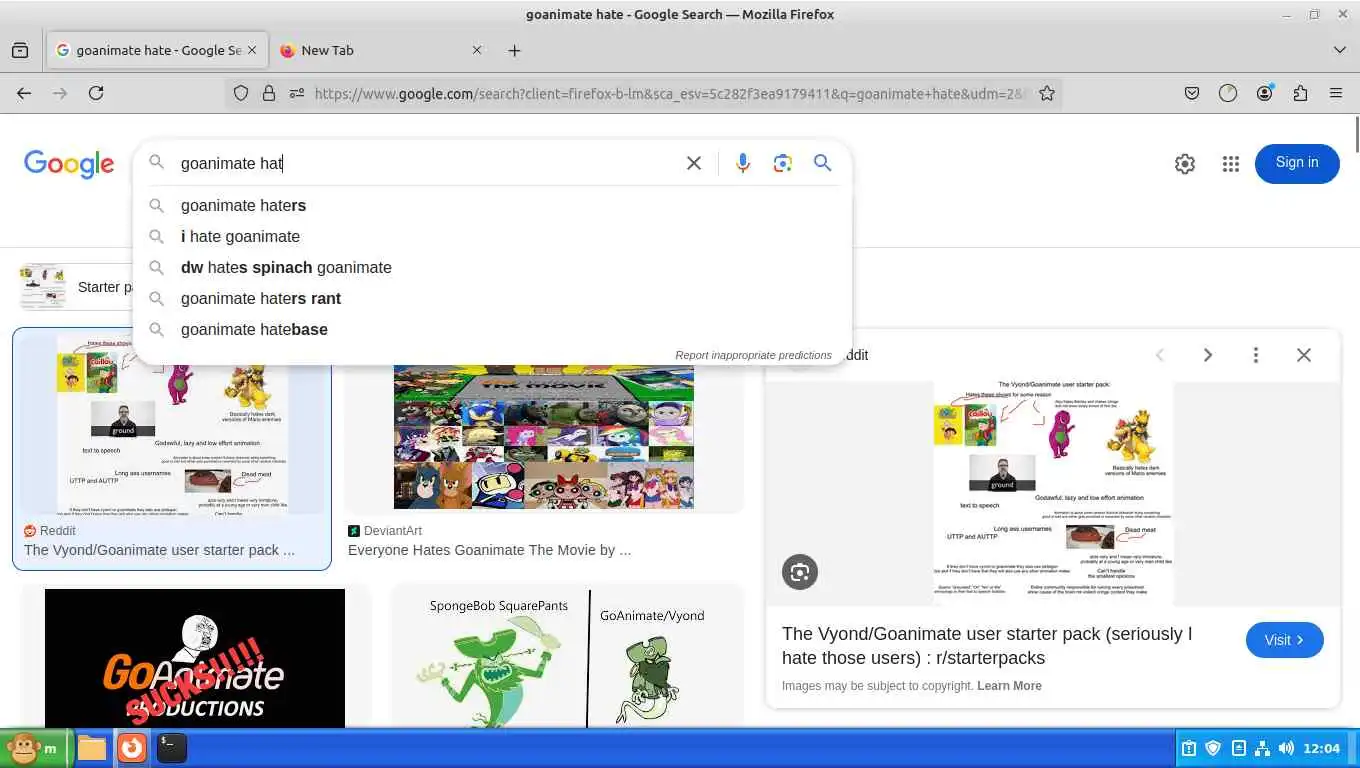1360x768 pixels.
Task: Close the New Tab tab
Action: pos(476,50)
